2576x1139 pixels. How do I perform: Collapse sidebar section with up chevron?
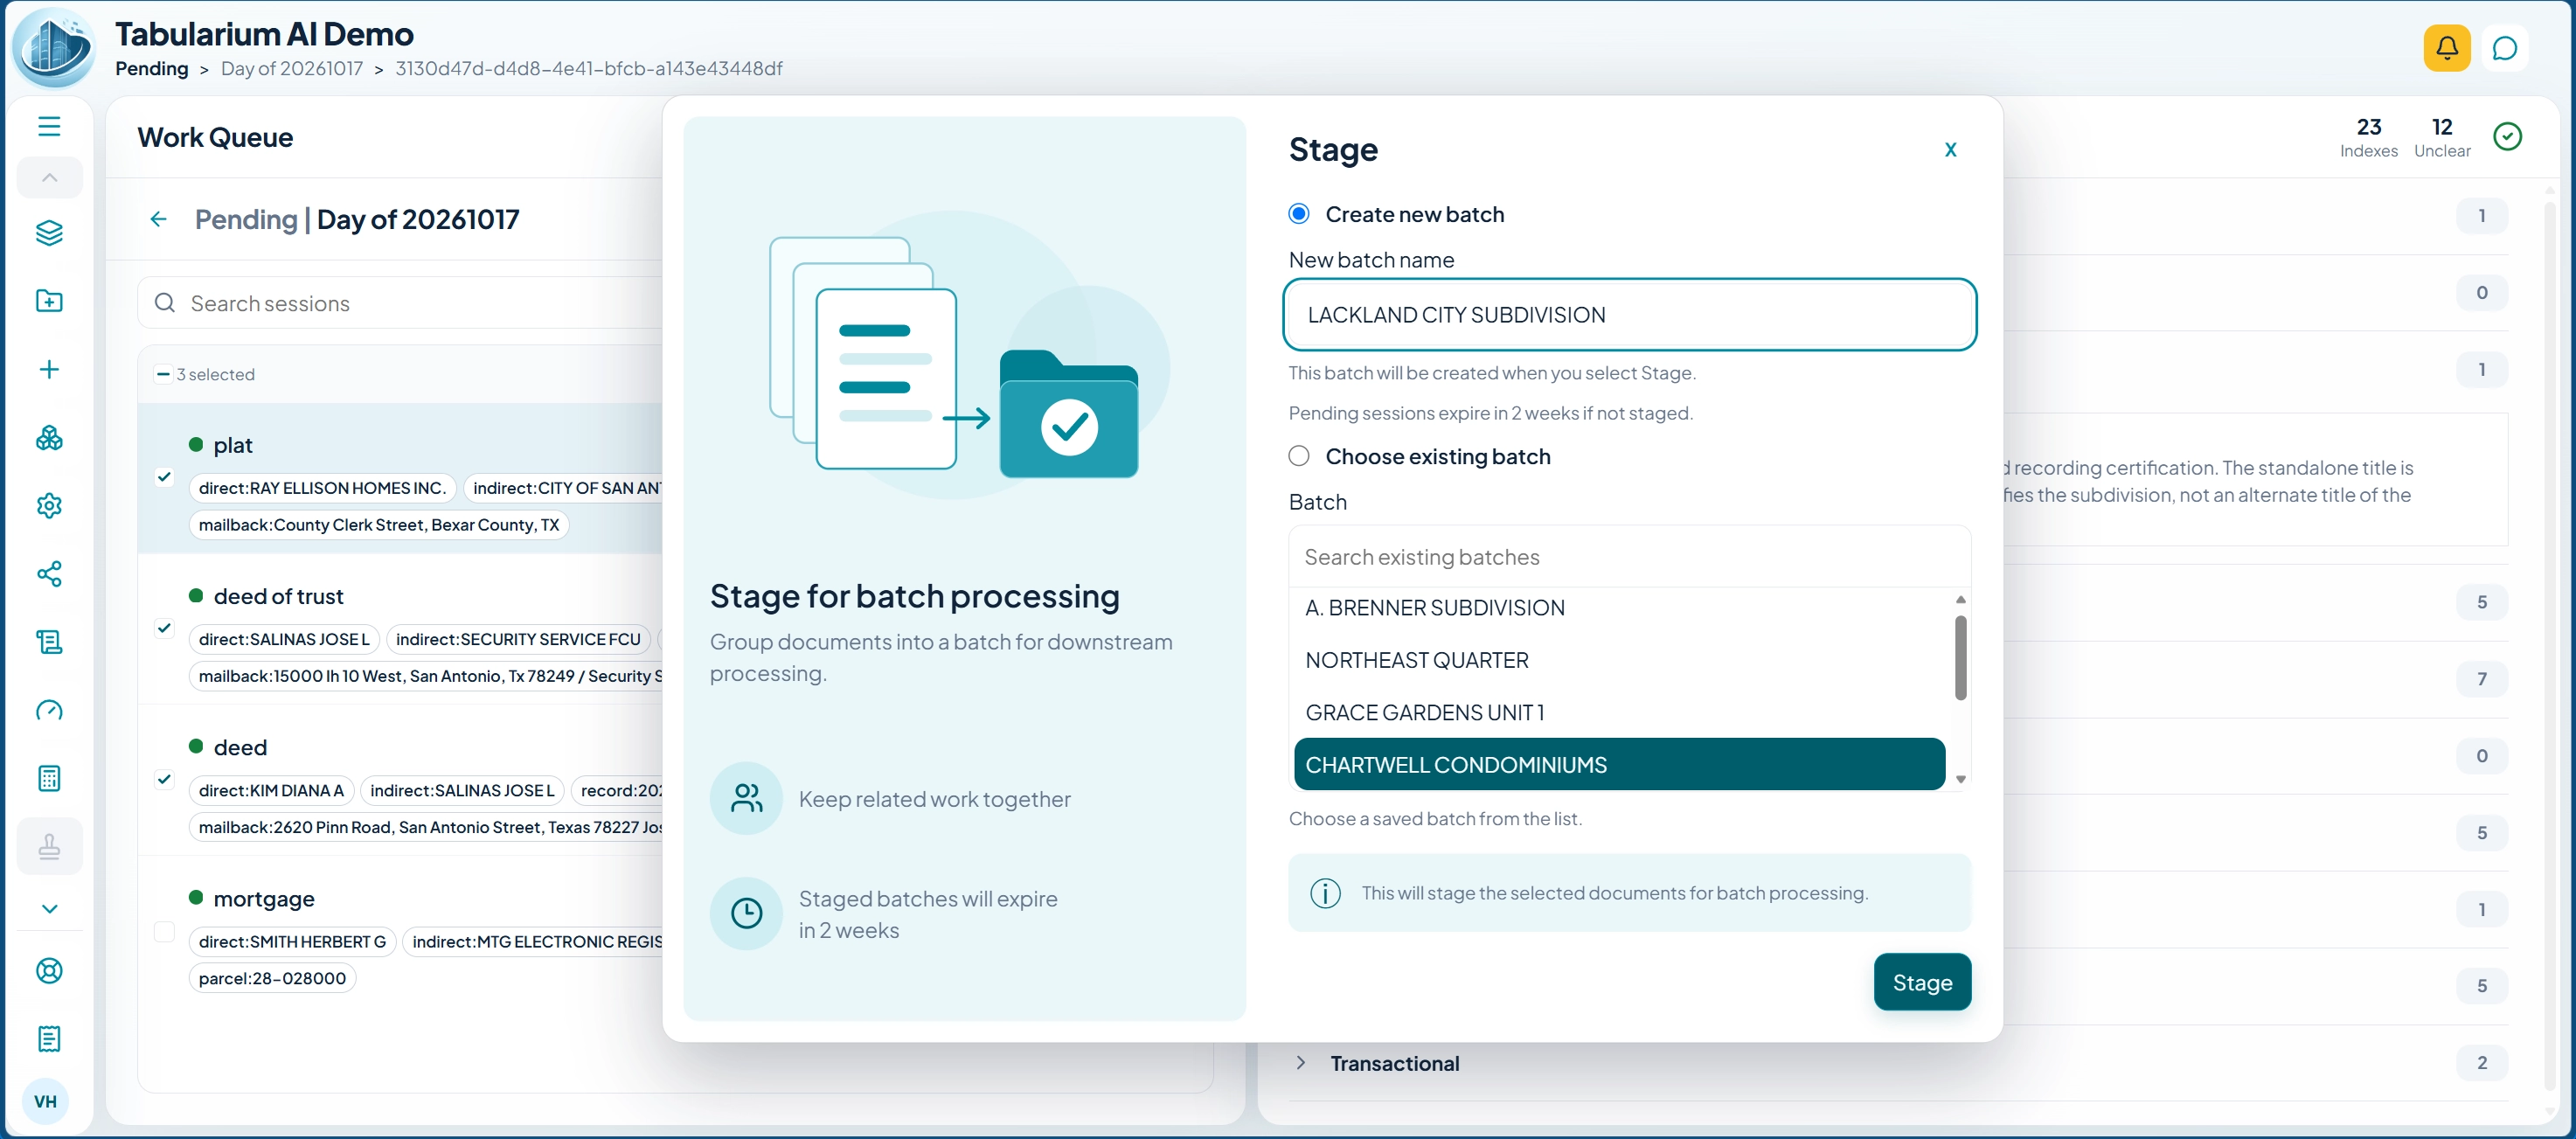49,177
